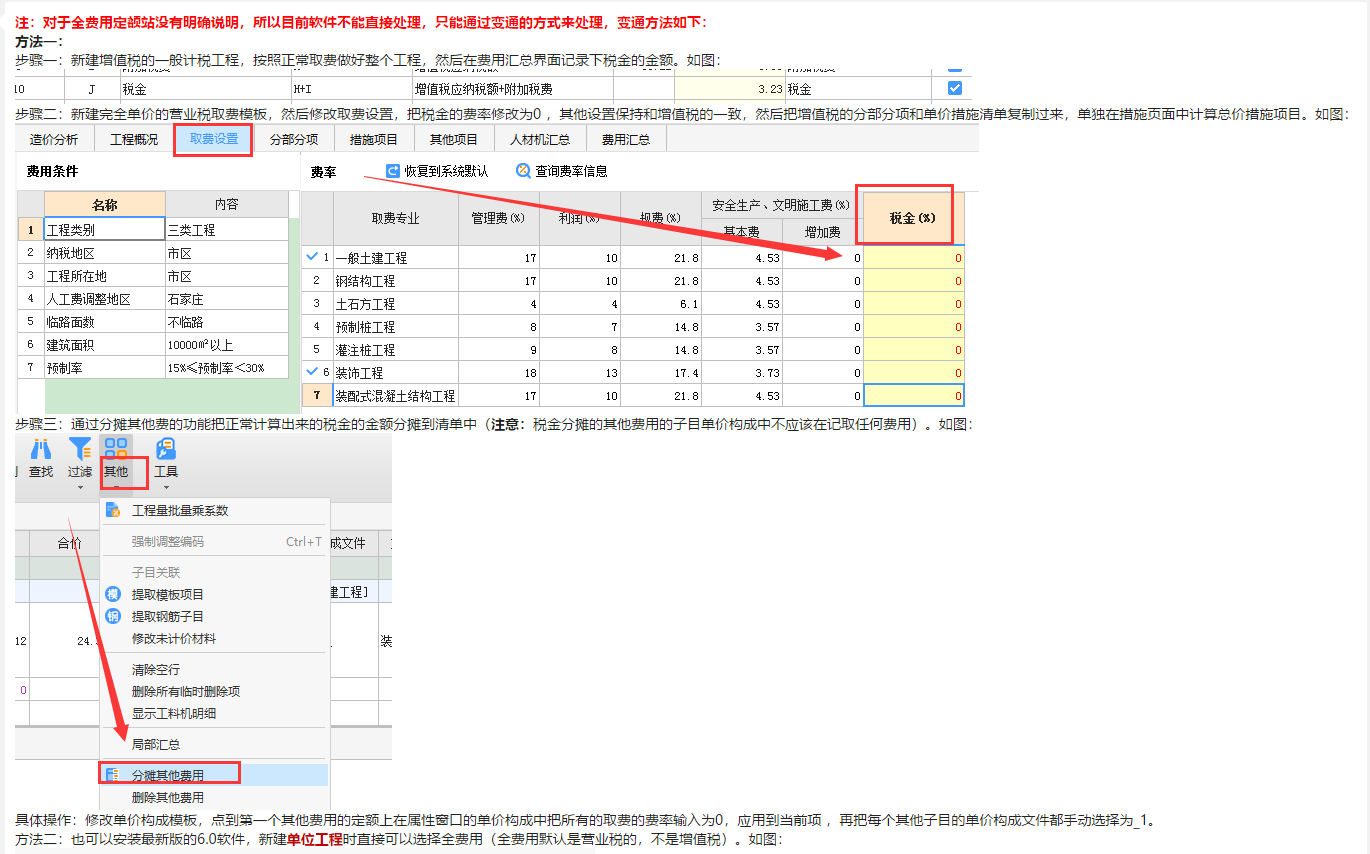
Task: Toggle checkmark on row 1 一般土建工程
Action: (x=311, y=257)
